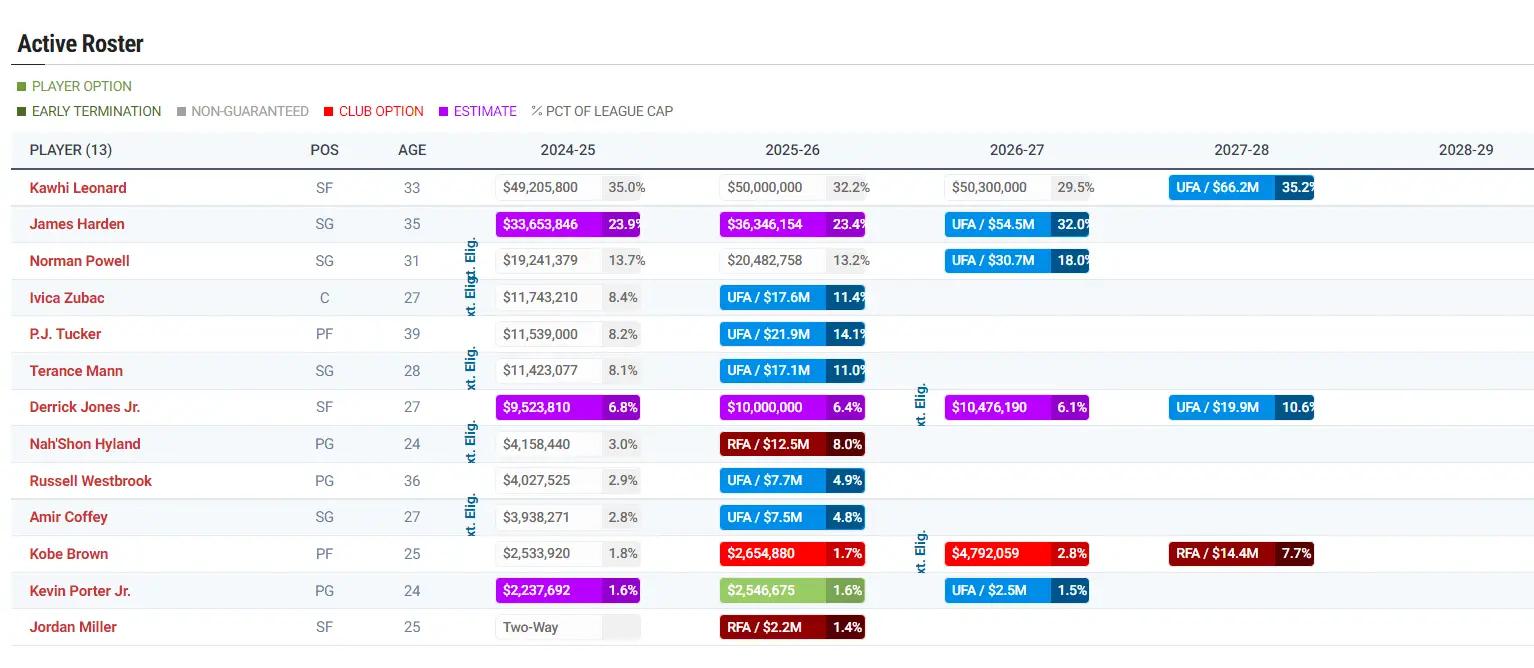
Task: Select Jordan Miller's player link
Action: (73, 627)
